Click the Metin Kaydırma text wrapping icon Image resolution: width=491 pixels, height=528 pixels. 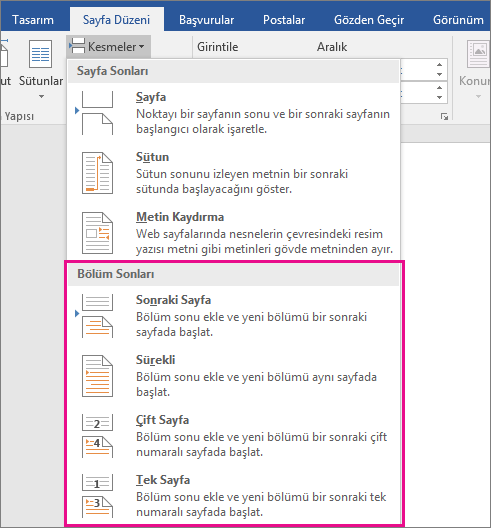tap(97, 233)
